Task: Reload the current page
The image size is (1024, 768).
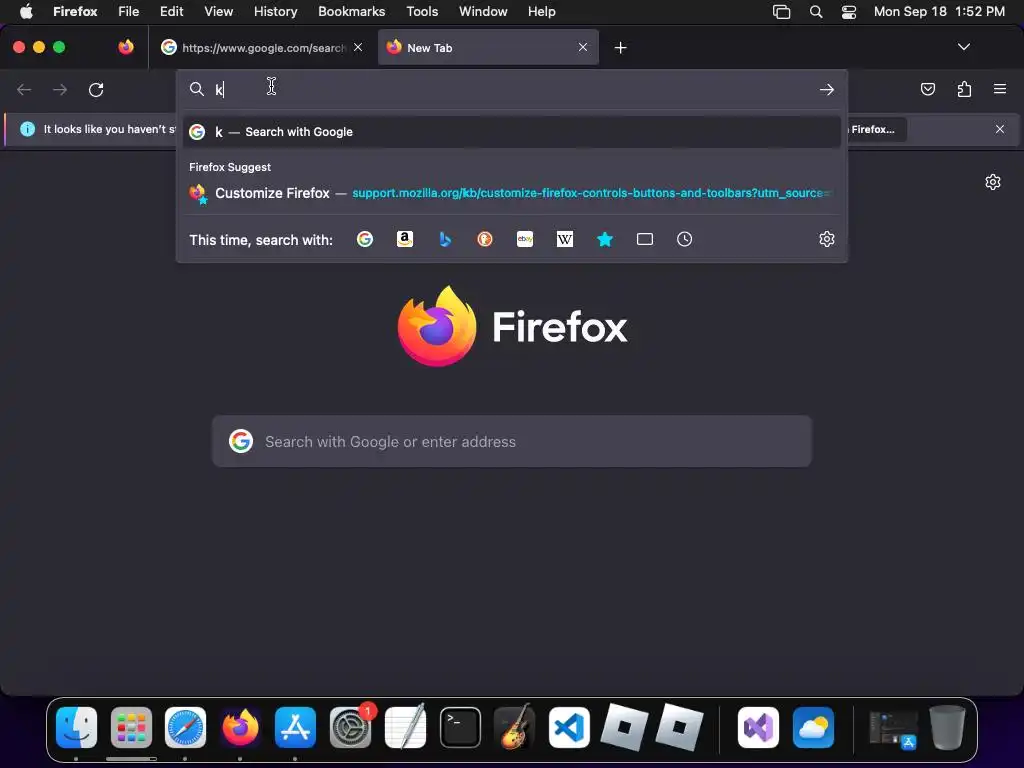Action: pos(96,89)
